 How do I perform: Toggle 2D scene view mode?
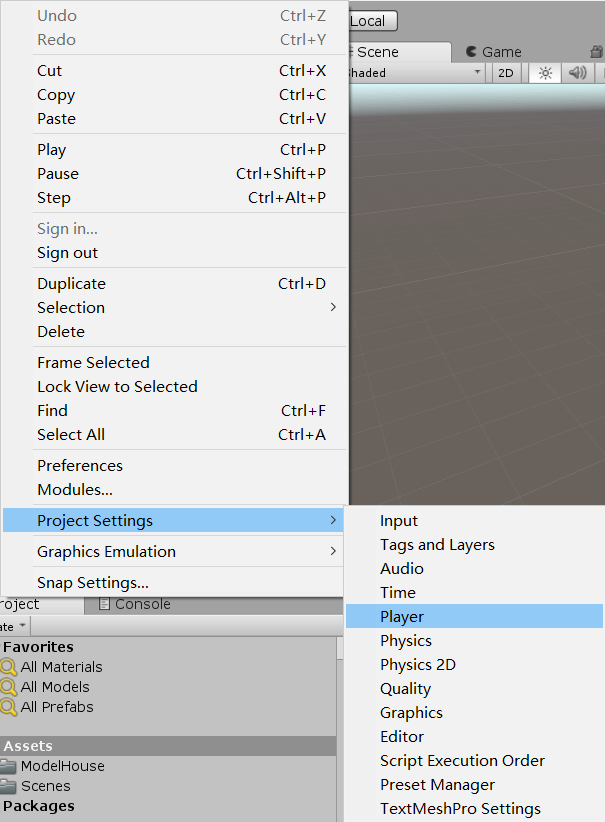(x=506, y=73)
